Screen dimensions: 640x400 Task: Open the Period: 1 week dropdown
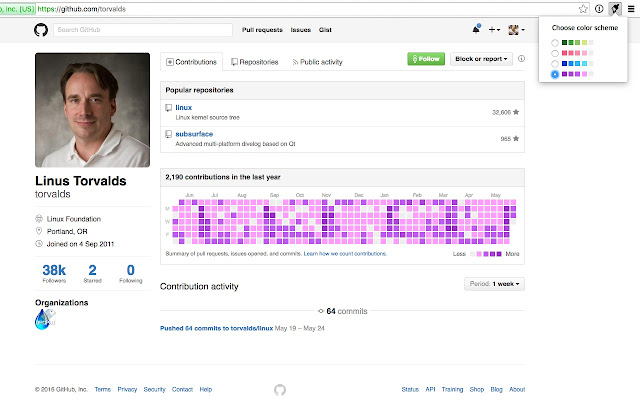pyautogui.click(x=494, y=284)
